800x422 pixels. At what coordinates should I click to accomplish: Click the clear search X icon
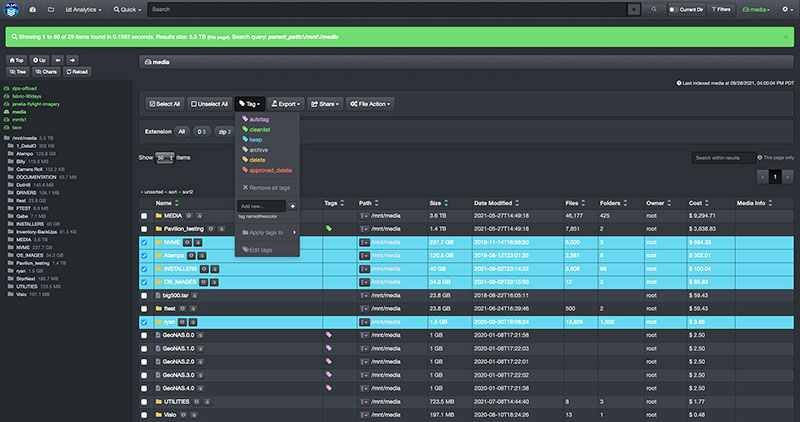pyautogui.click(x=633, y=9)
